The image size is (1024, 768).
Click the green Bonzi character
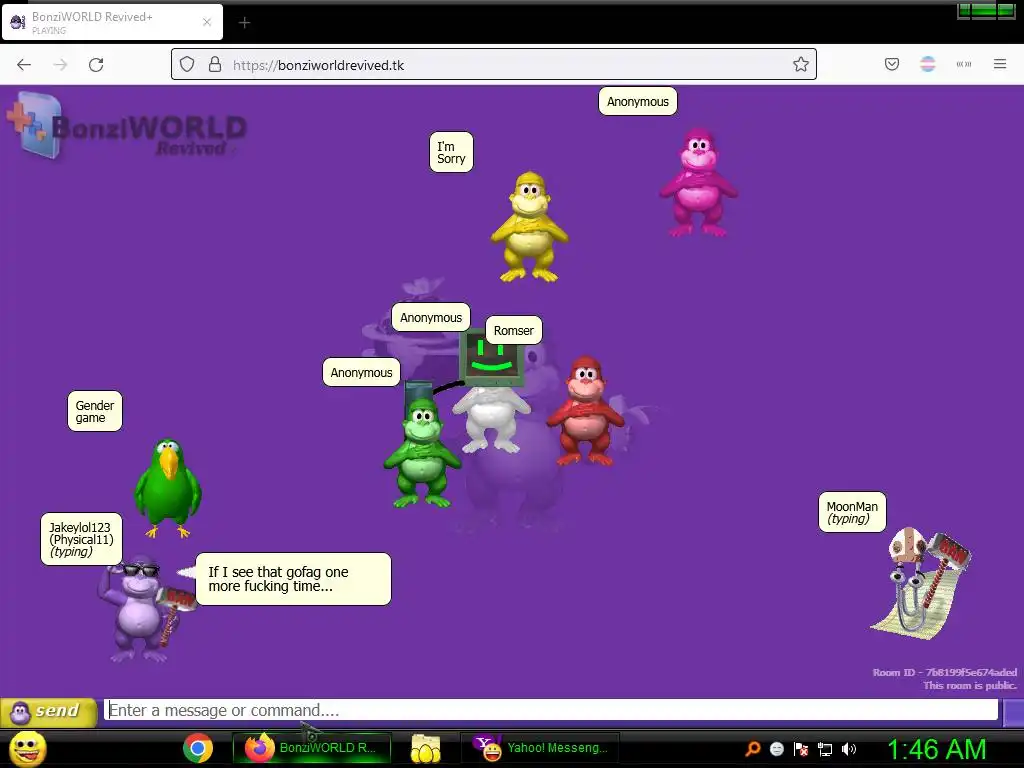click(422, 453)
